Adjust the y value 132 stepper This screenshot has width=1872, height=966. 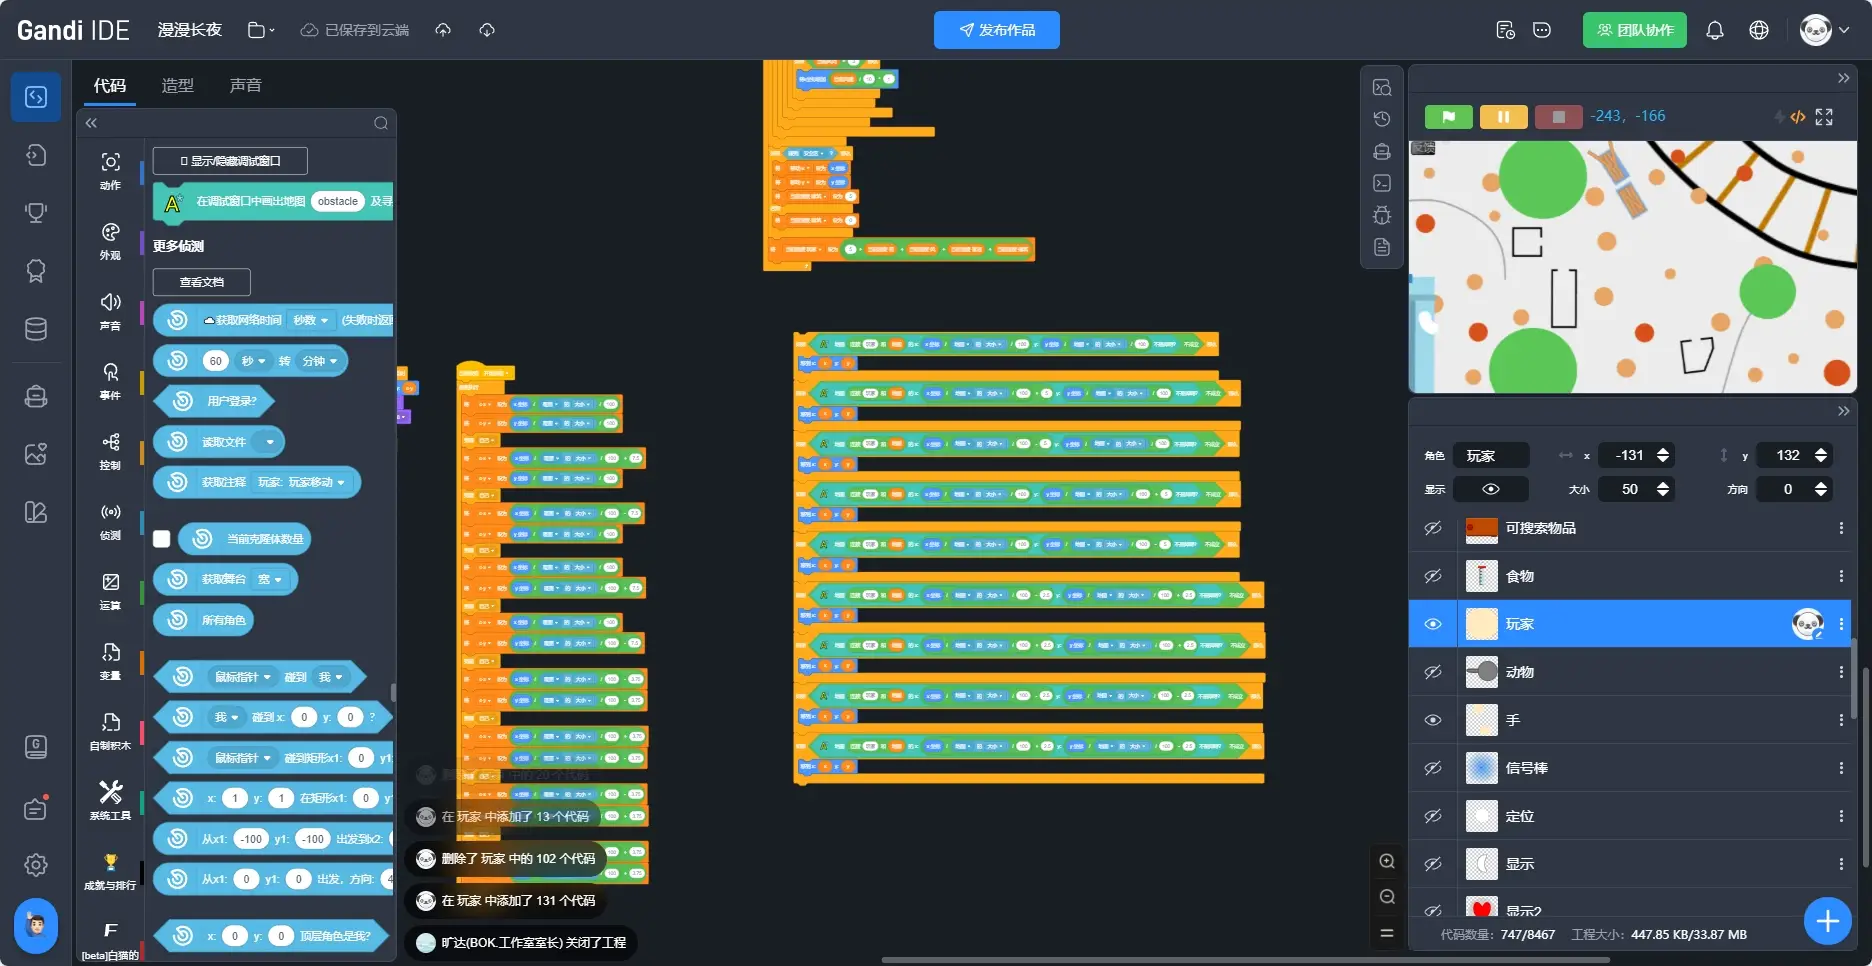coord(1821,455)
